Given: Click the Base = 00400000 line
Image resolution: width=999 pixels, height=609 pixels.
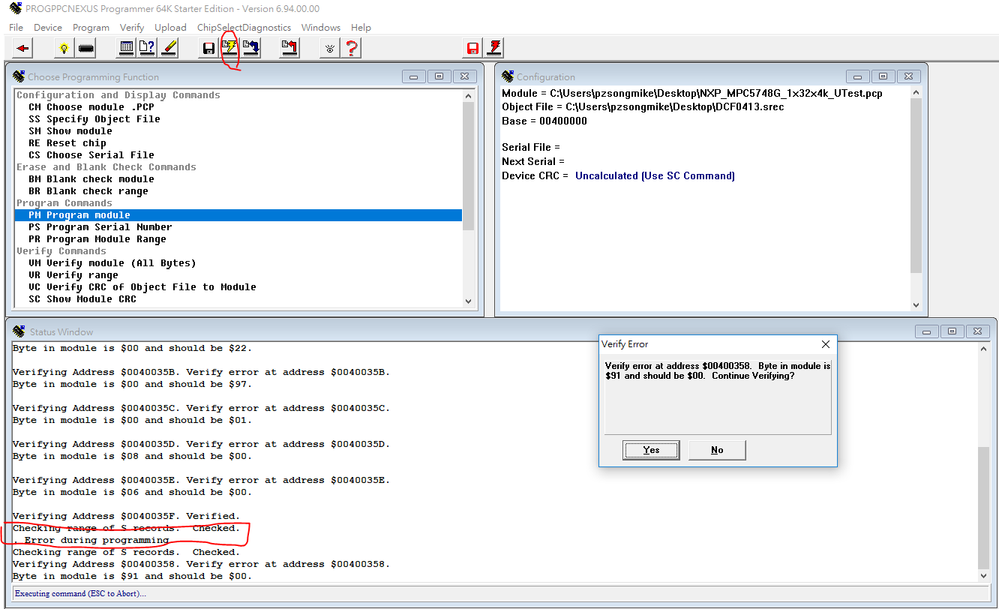Looking at the screenshot, I should [544, 121].
